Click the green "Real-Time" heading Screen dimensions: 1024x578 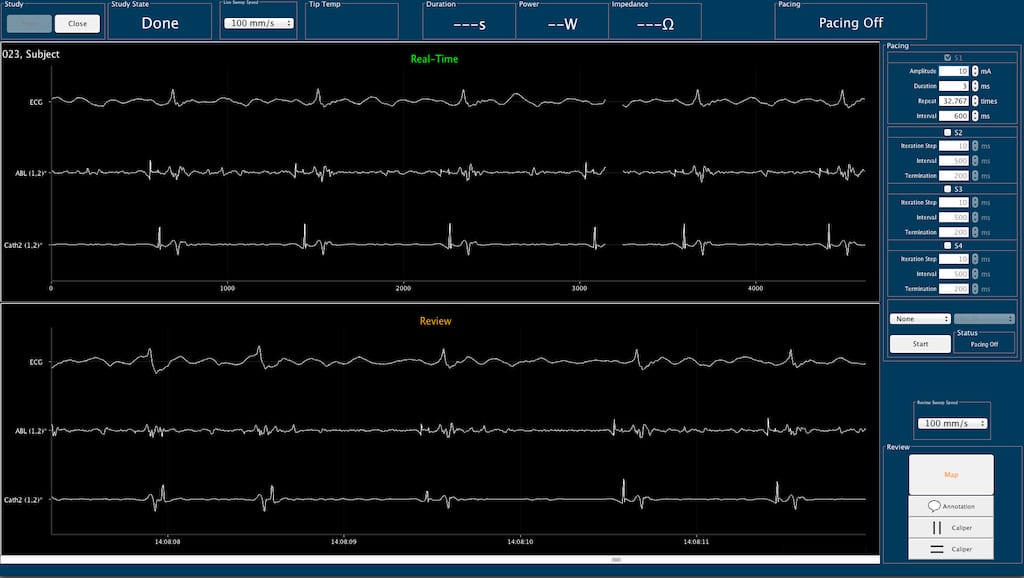pos(434,59)
